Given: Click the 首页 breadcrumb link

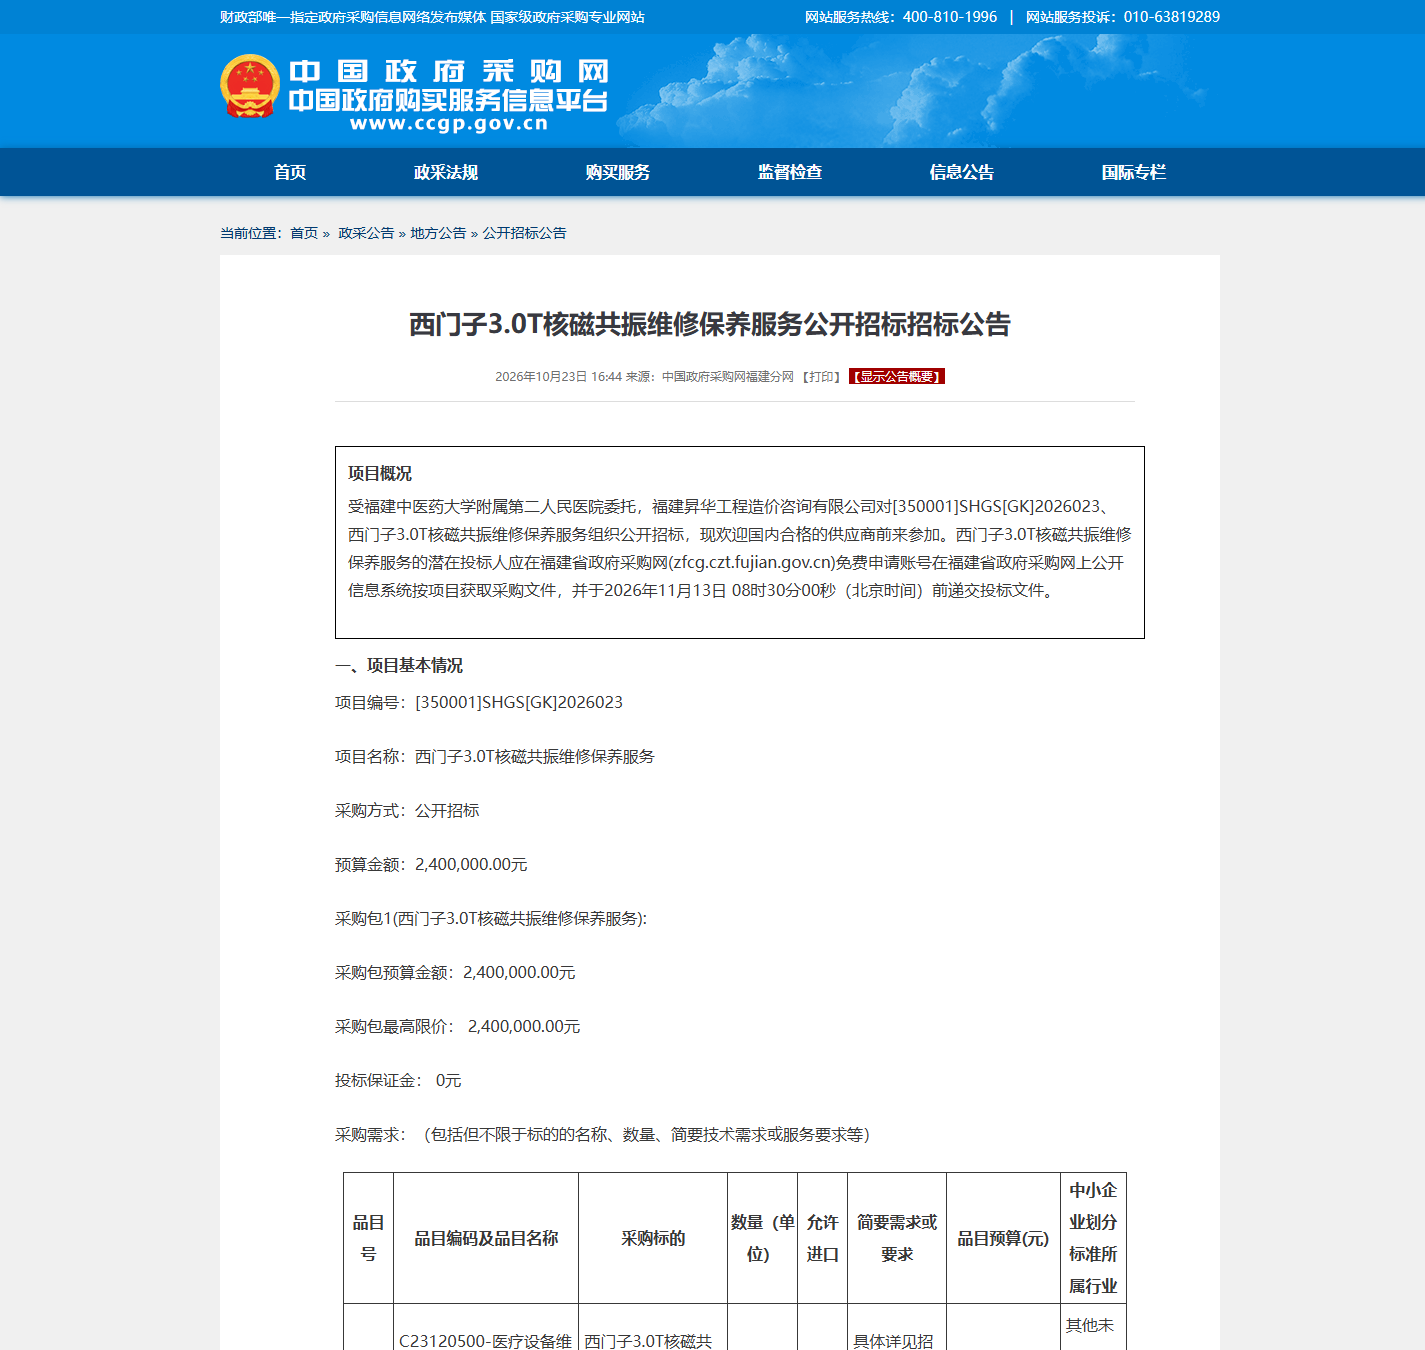Looking at the screenshot, I should 304,233.
